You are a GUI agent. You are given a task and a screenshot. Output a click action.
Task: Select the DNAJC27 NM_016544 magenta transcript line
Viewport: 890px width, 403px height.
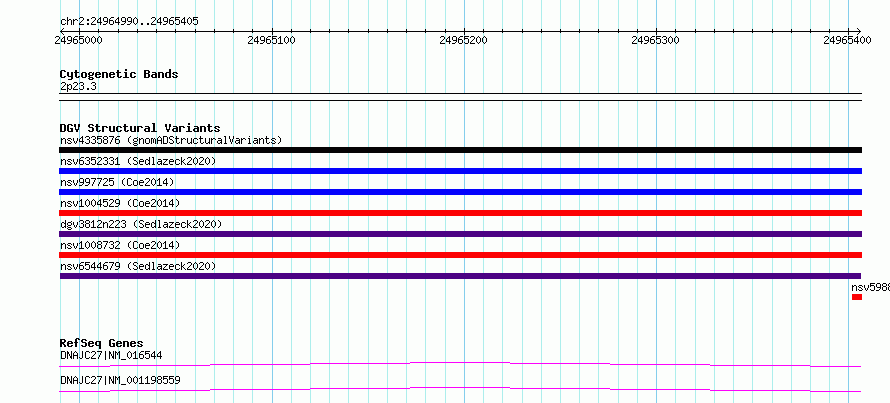point(460,364)
